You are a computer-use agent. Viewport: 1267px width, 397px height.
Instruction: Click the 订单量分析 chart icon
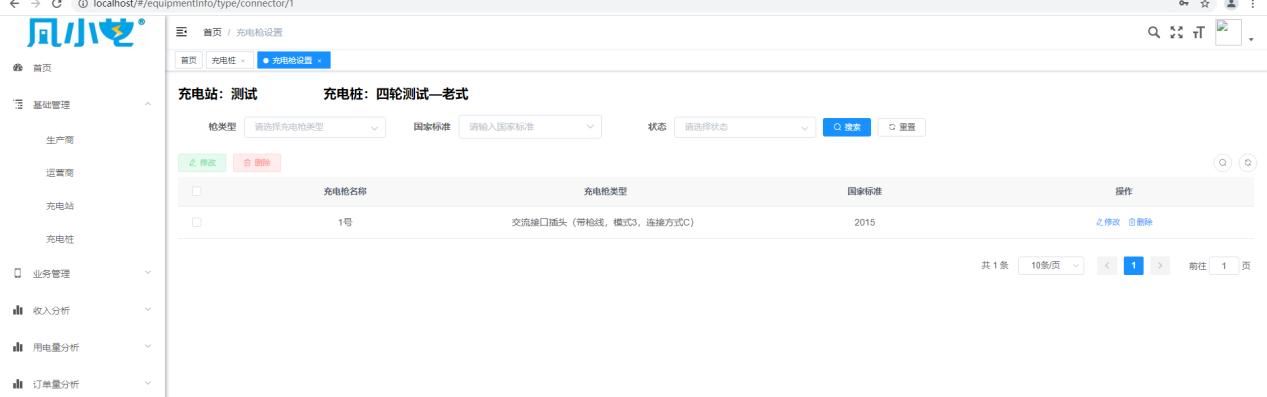click(17, 384)
